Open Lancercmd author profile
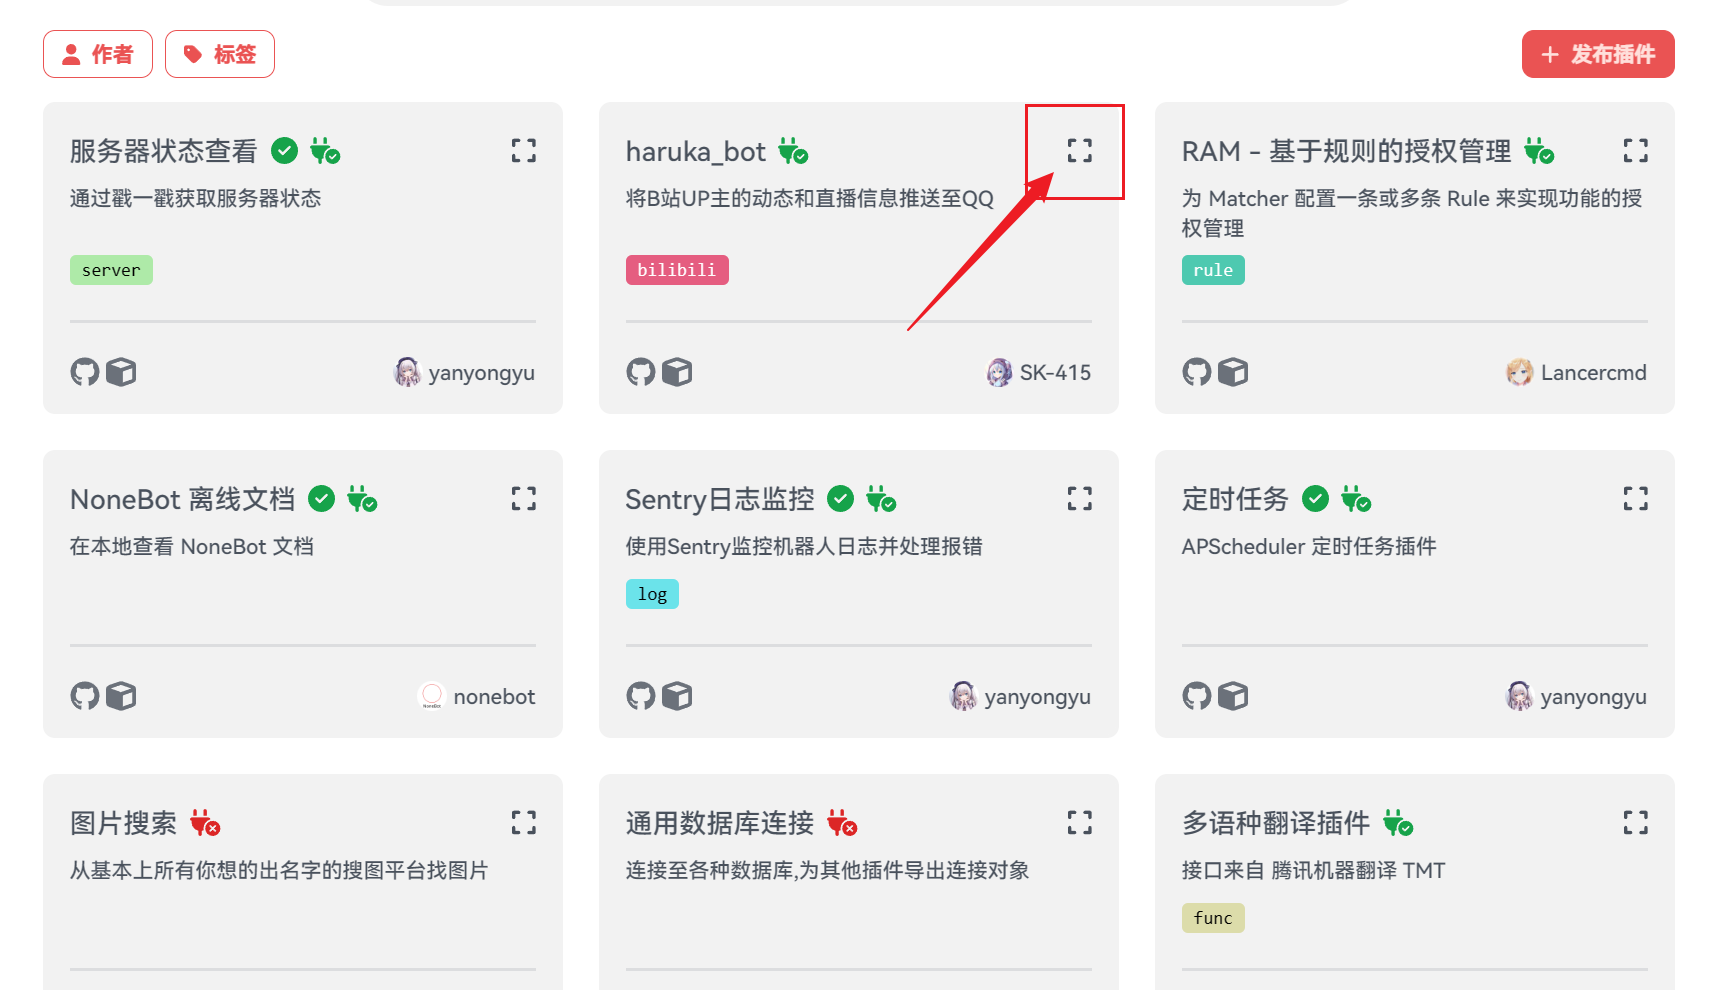 (x=1576, y=372)
